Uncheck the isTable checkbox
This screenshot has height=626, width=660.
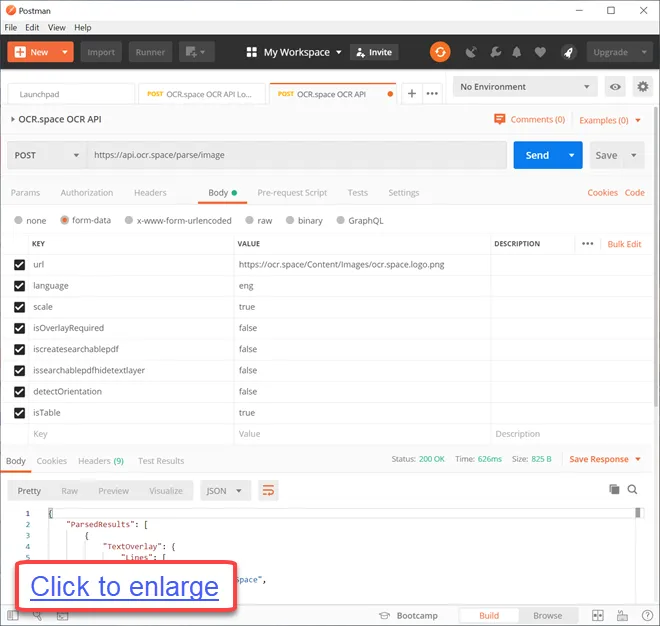19,413
